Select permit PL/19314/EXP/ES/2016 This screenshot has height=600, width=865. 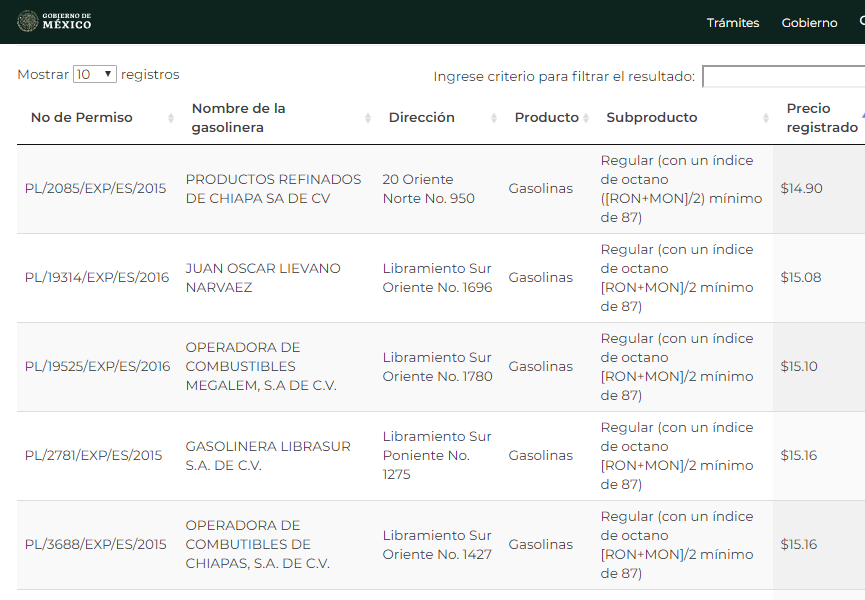tap(97, 277)
